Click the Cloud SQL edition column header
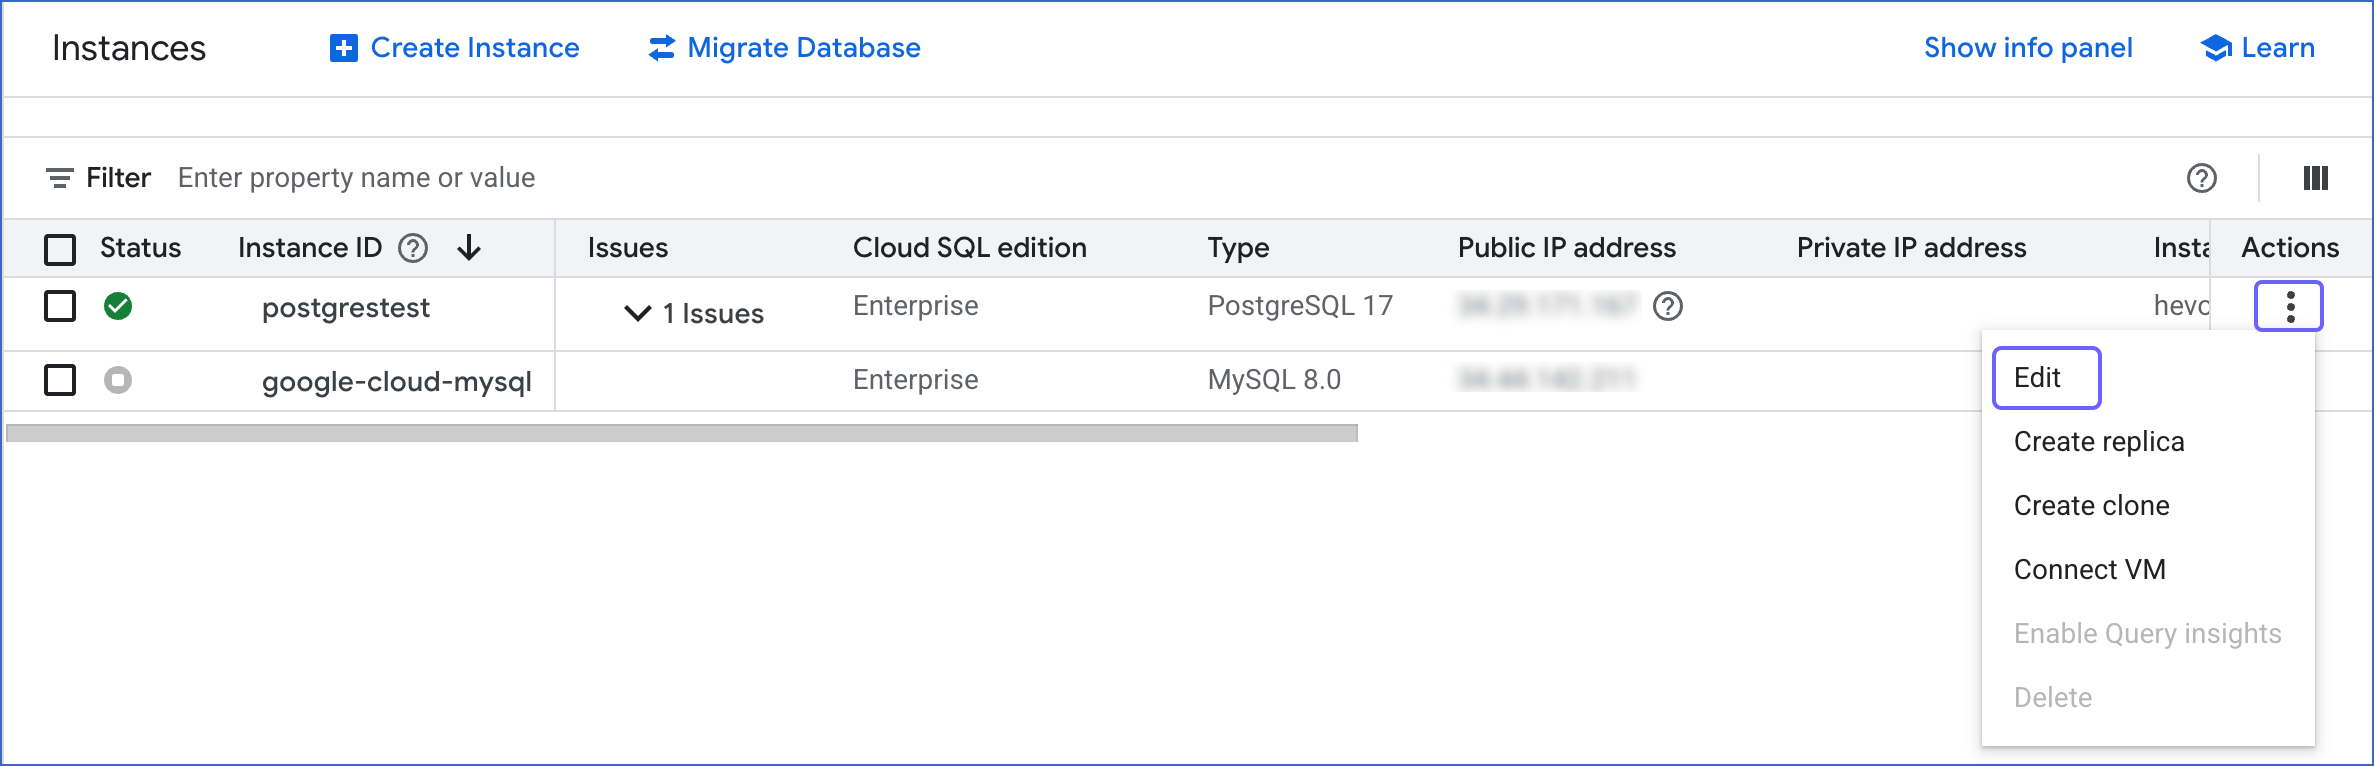Image resolution: width=2374 pixels, height=766 pixels. [970, 248]
